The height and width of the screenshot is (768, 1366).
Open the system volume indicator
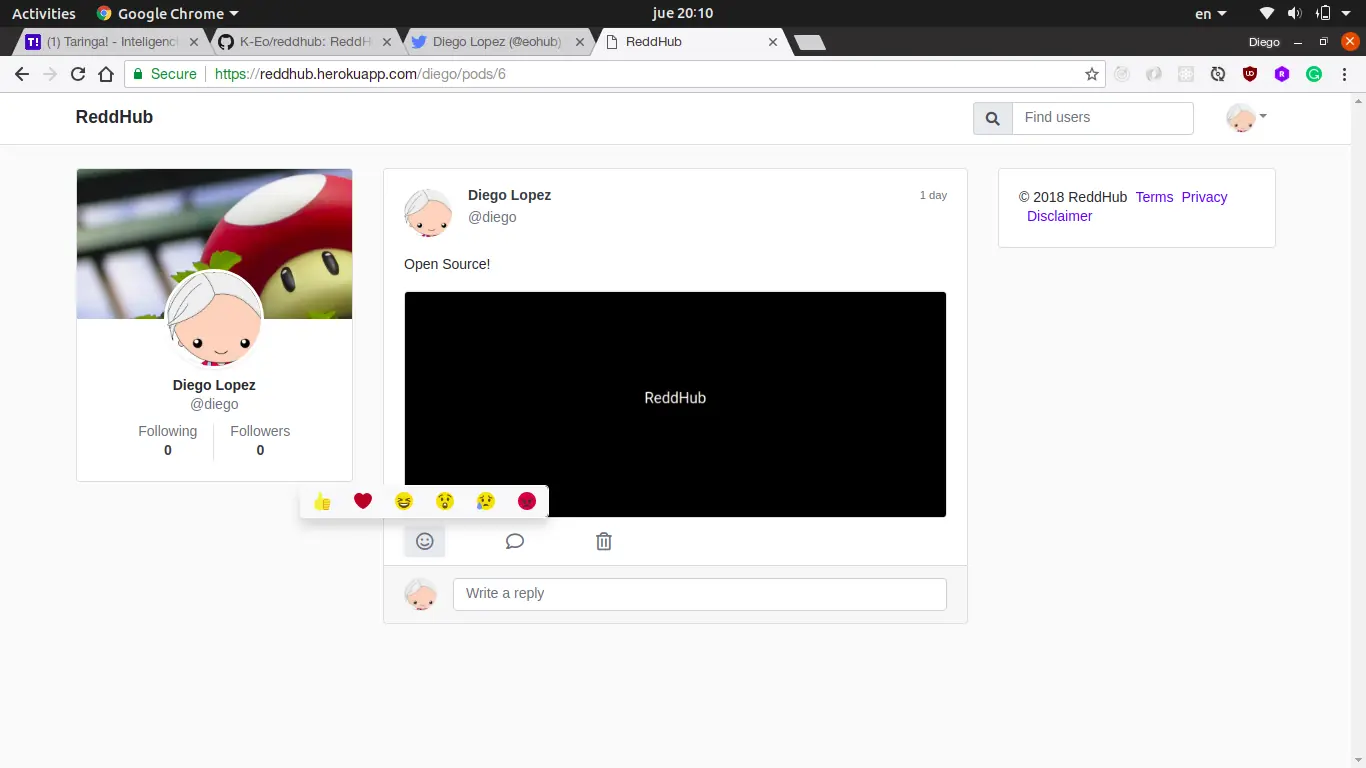pos(1295,14)
